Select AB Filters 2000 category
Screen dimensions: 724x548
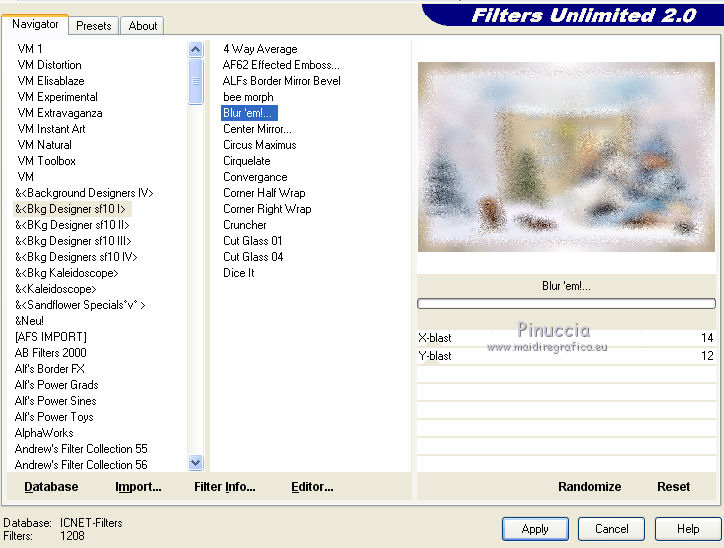tap(51, 353)
